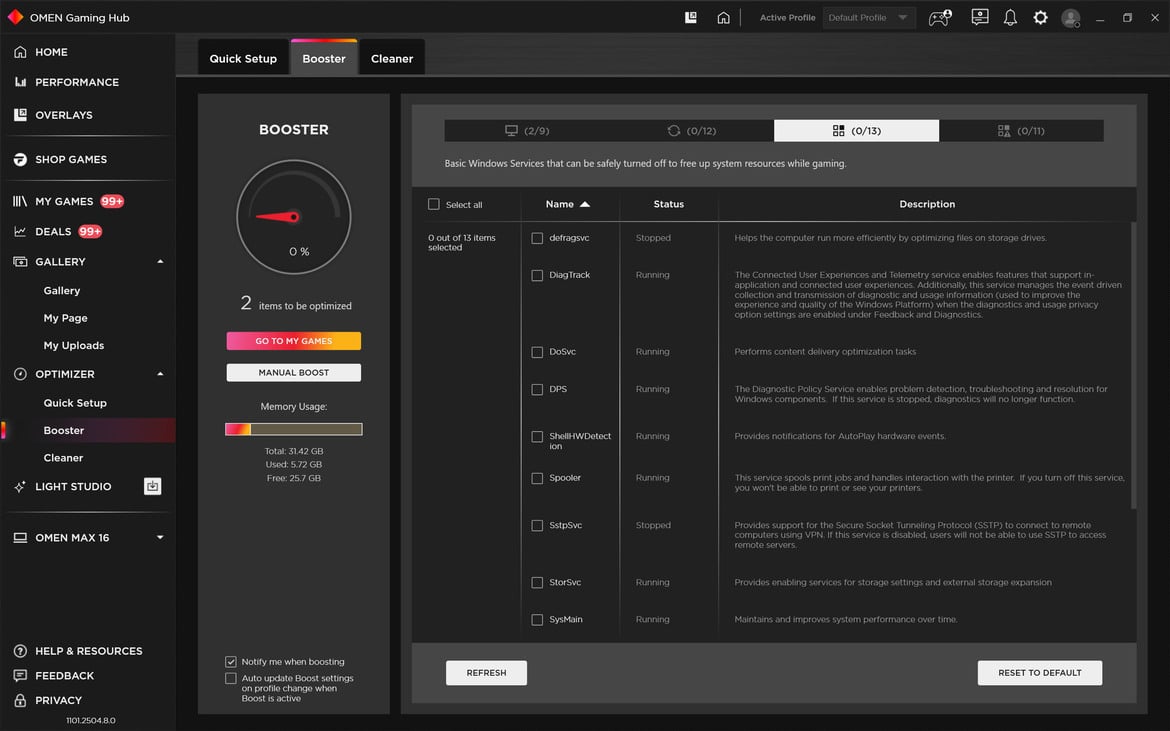
Task: Open the Deals section icon
Action: [x=20, y=232]
